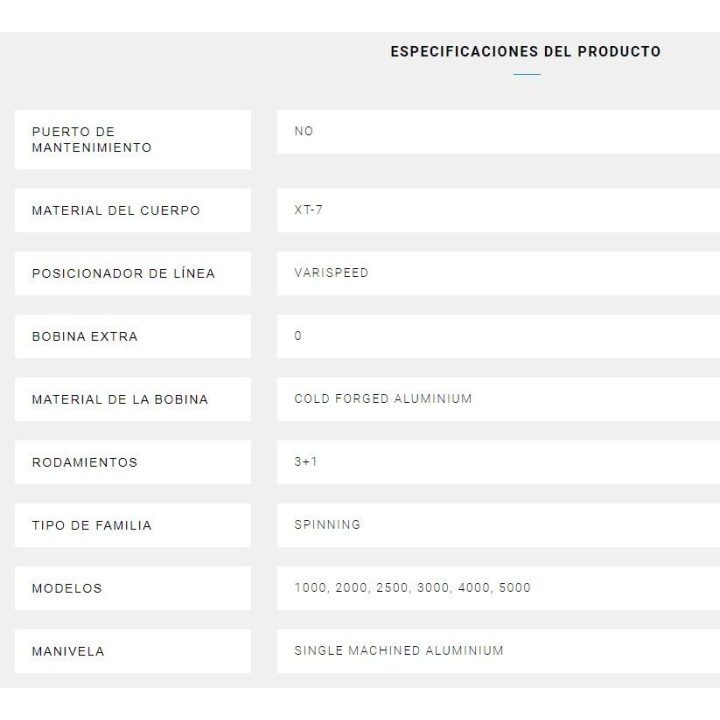Select the models list 1000 to 5000

[x=412, y=588]
